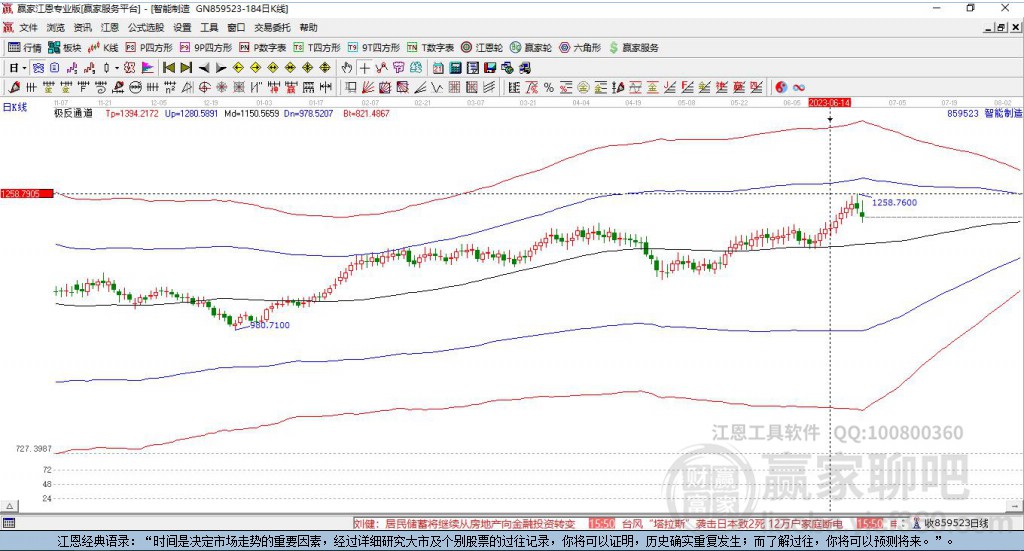
Task: Click the 行情 quotes button
Action: pos(24,48)
